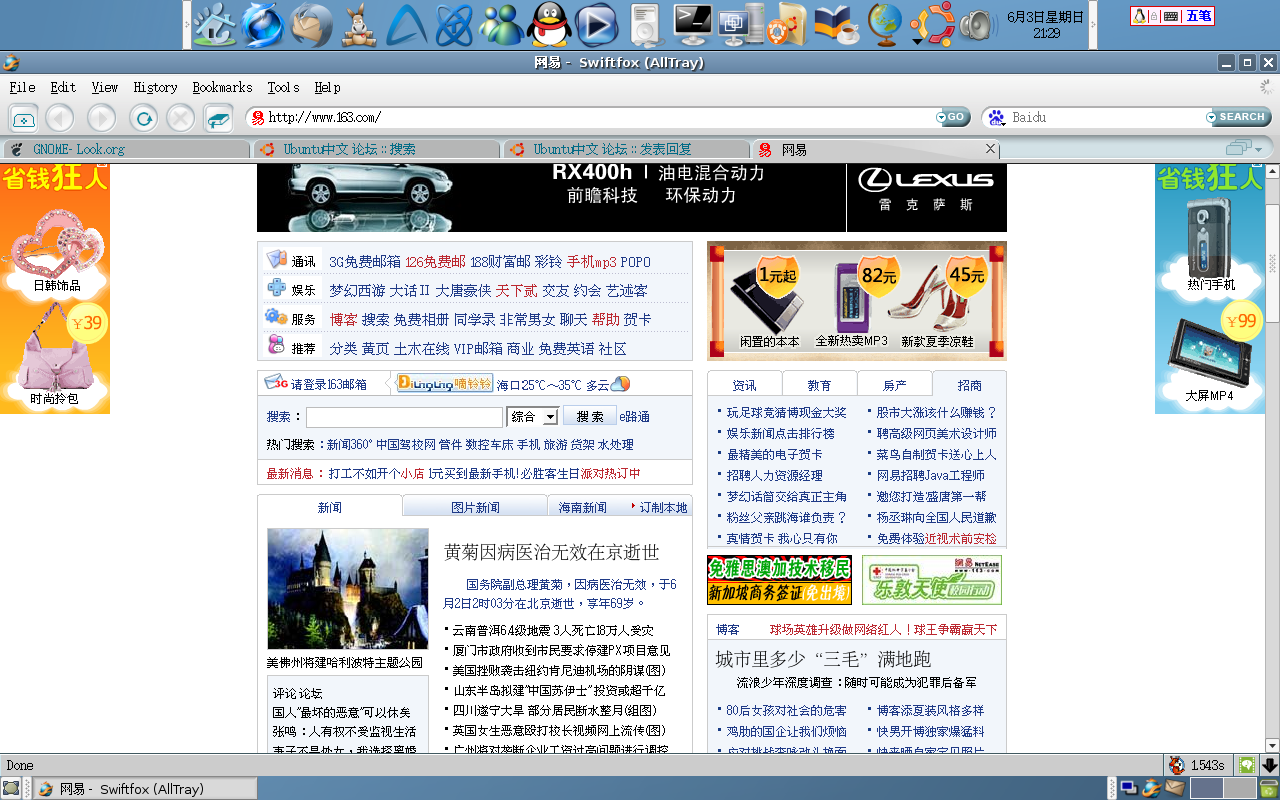Open new tab with leftmost toolbar icon
The height and width of the screenshot is (800, 1280).
[x=24, y=118]
